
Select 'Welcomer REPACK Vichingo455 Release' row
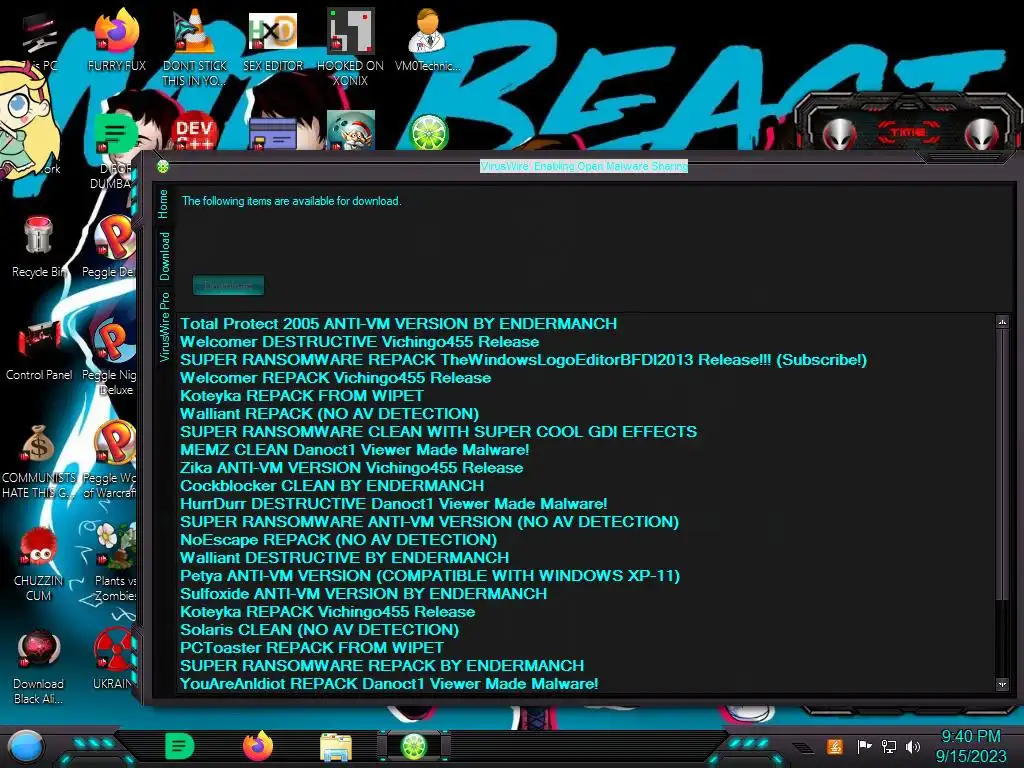336,377
